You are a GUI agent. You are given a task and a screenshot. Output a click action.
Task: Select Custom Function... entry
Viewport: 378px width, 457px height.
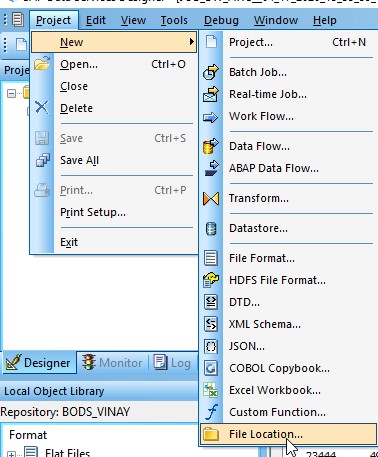tap(288, 412)
